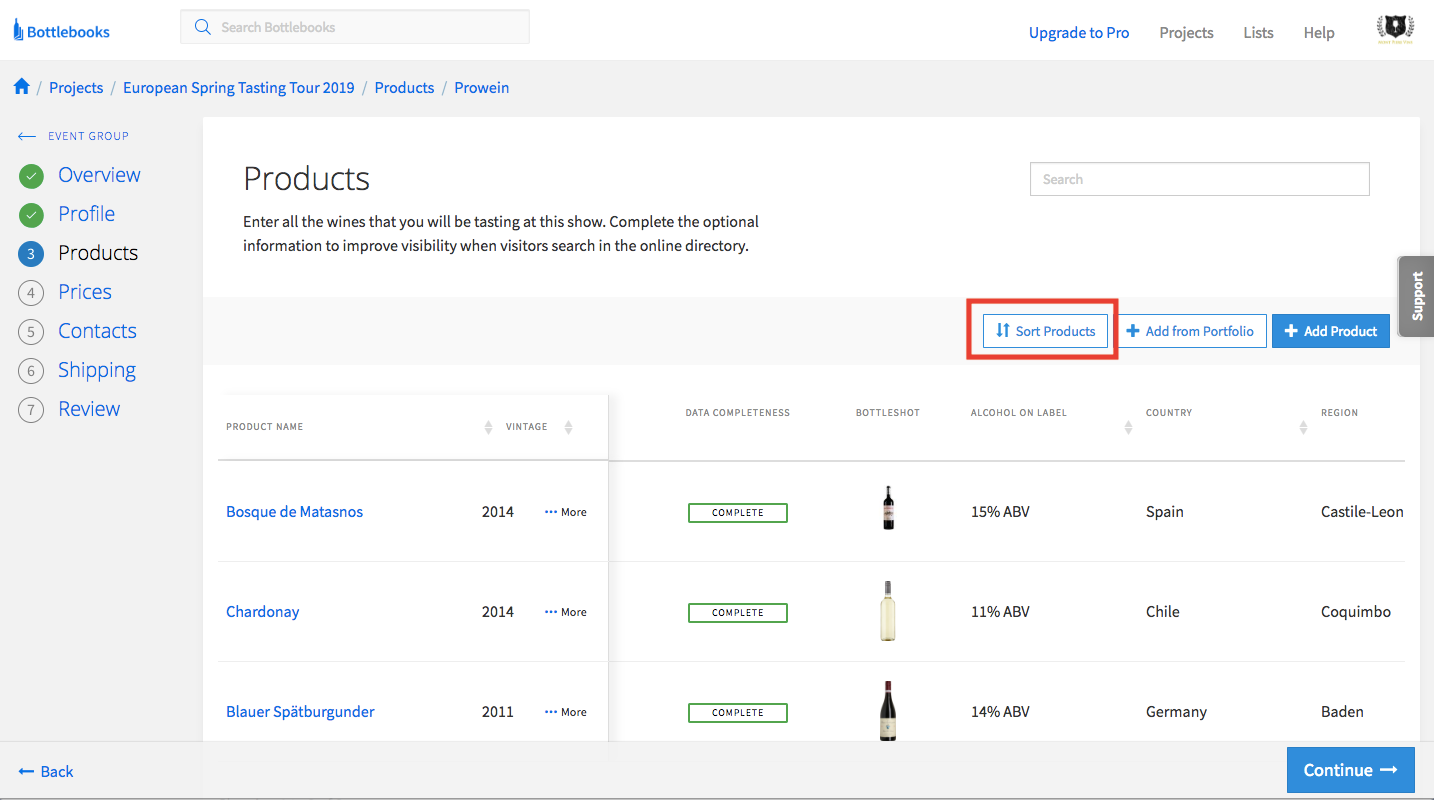Click Projects breadcrumb link
This screenshot has height=800, width=1434.
(76, 88)
